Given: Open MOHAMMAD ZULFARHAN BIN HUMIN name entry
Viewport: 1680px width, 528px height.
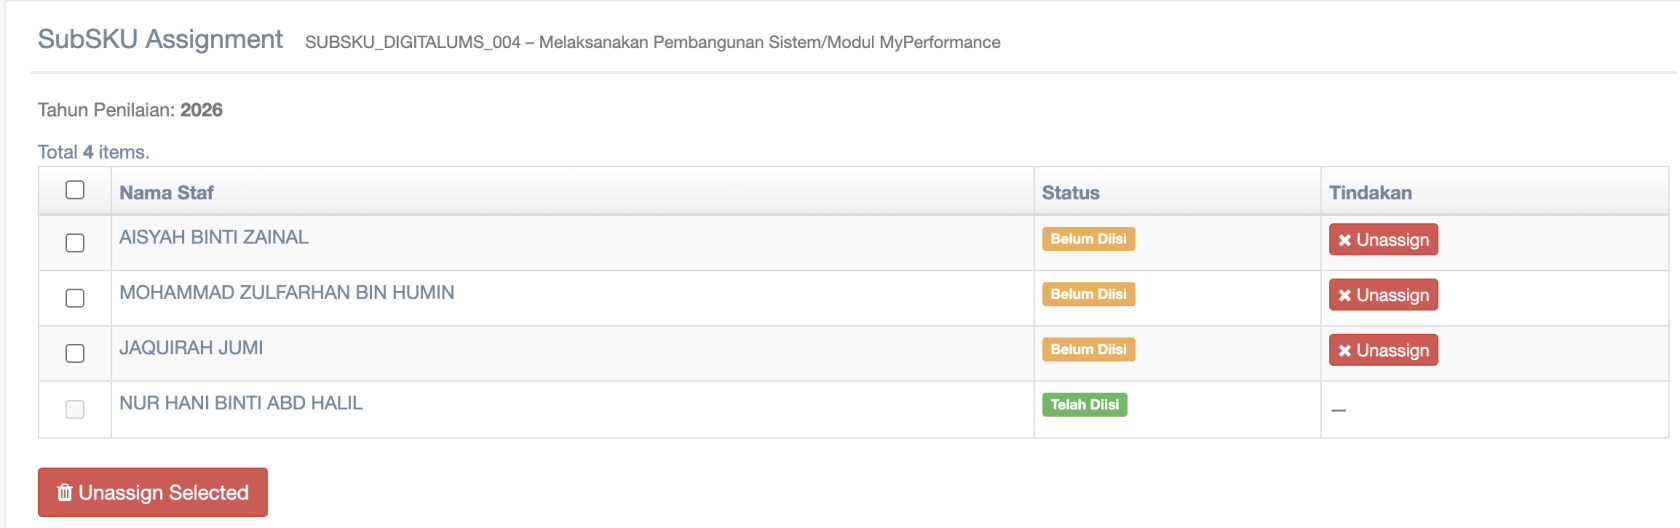Looking at the screenshot, I should click(286, 293).
